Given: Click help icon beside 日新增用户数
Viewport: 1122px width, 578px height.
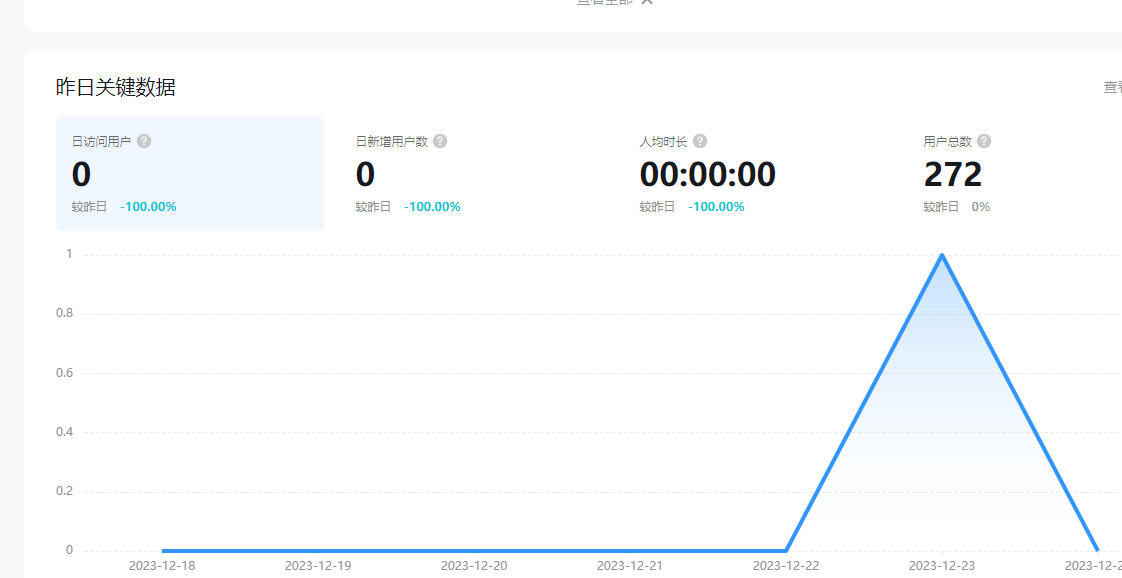Looking at the screenshot, I should [x=440, y=141].
